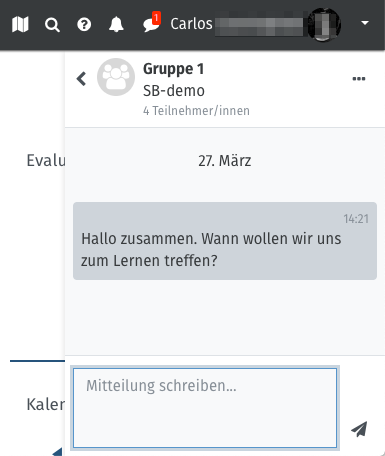The image size is (385, 456).
Task: Click the 4 Teilnehmer/innen participant count
Action: click(196, 111)
